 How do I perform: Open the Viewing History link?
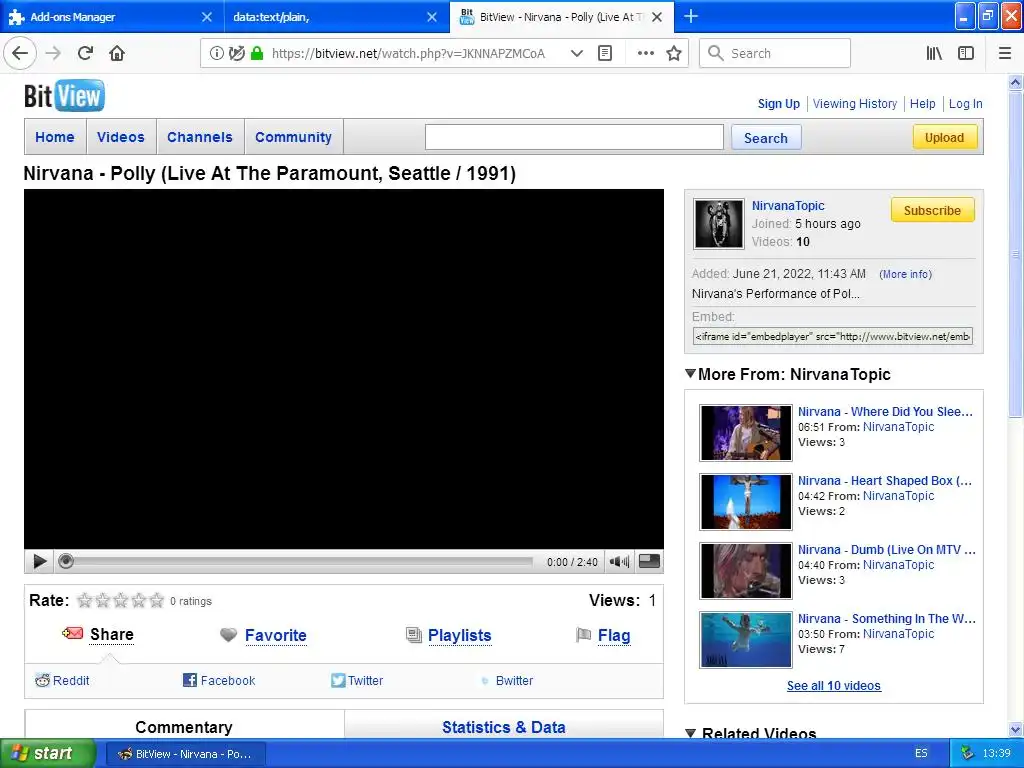click(855, 103)
